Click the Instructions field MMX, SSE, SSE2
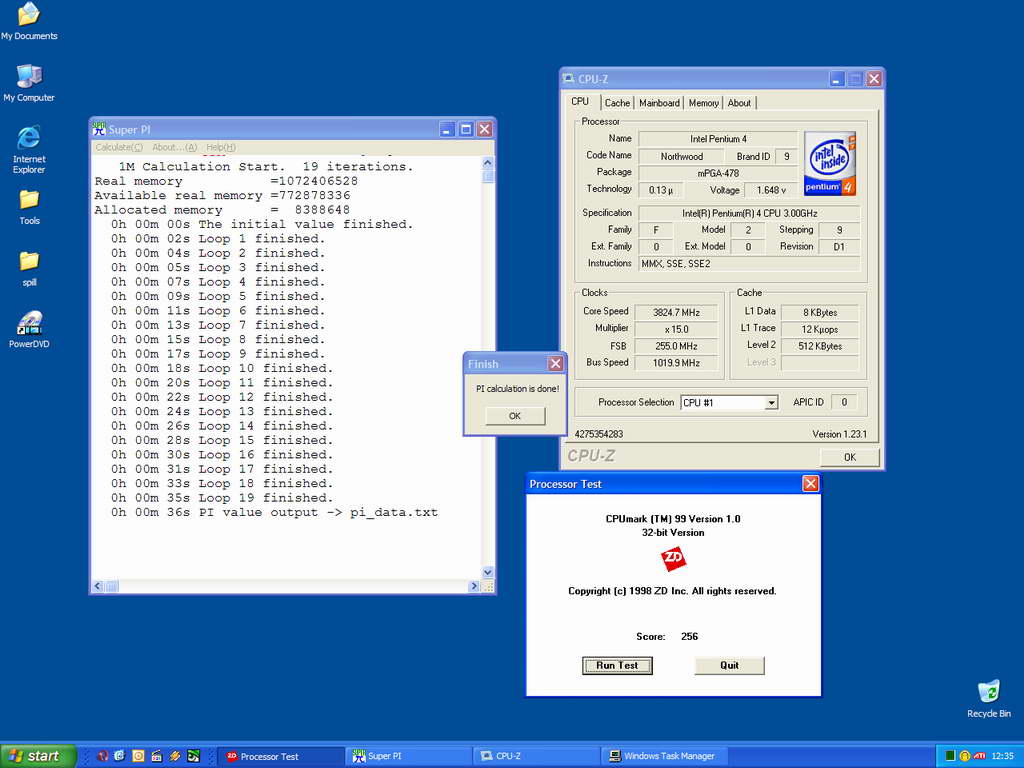The width and height of the screenshot is (1024, 768). coord(749,264)
